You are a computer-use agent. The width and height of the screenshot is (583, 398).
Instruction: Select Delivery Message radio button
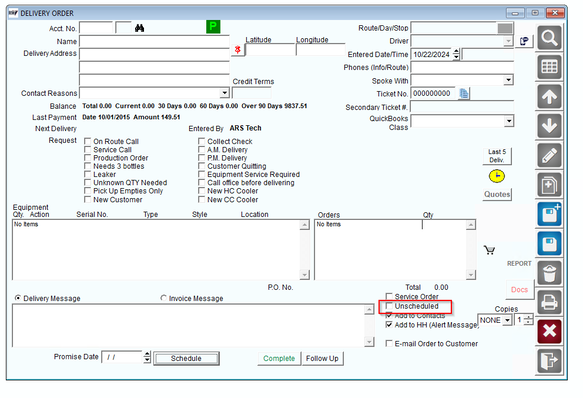coord(17,298)
